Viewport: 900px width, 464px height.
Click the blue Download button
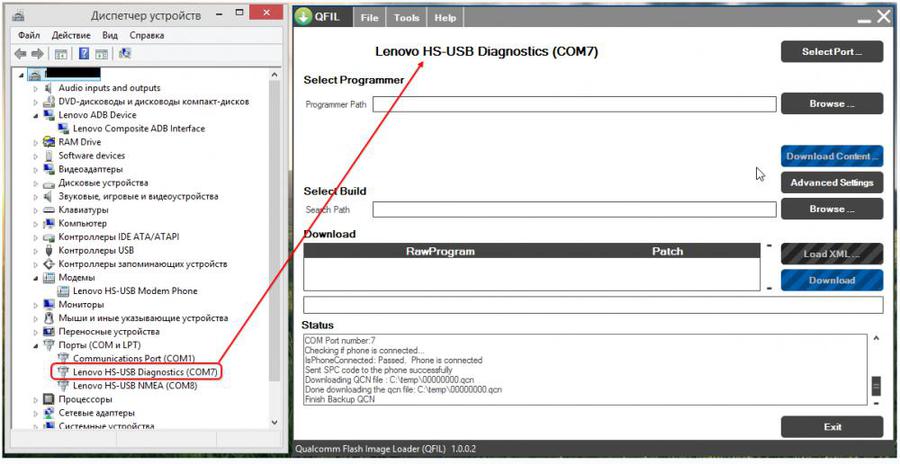point(832,280)
